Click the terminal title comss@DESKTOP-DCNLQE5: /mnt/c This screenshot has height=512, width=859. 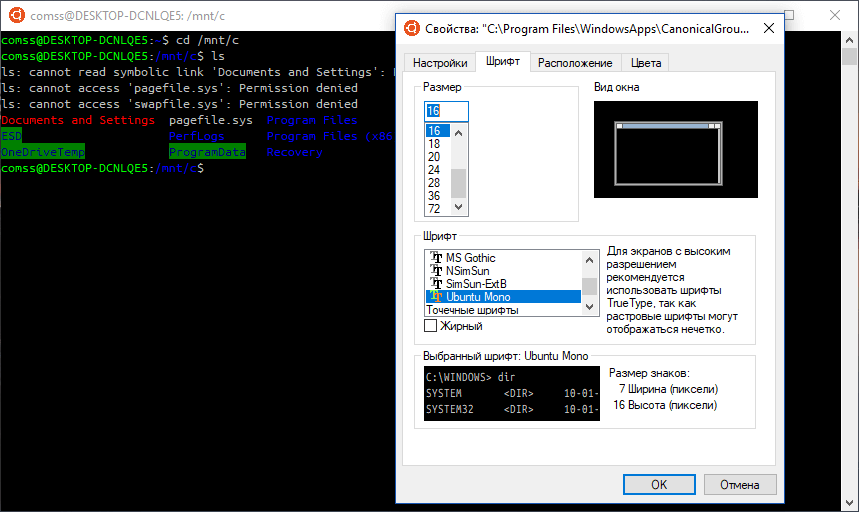pos(128,16)
